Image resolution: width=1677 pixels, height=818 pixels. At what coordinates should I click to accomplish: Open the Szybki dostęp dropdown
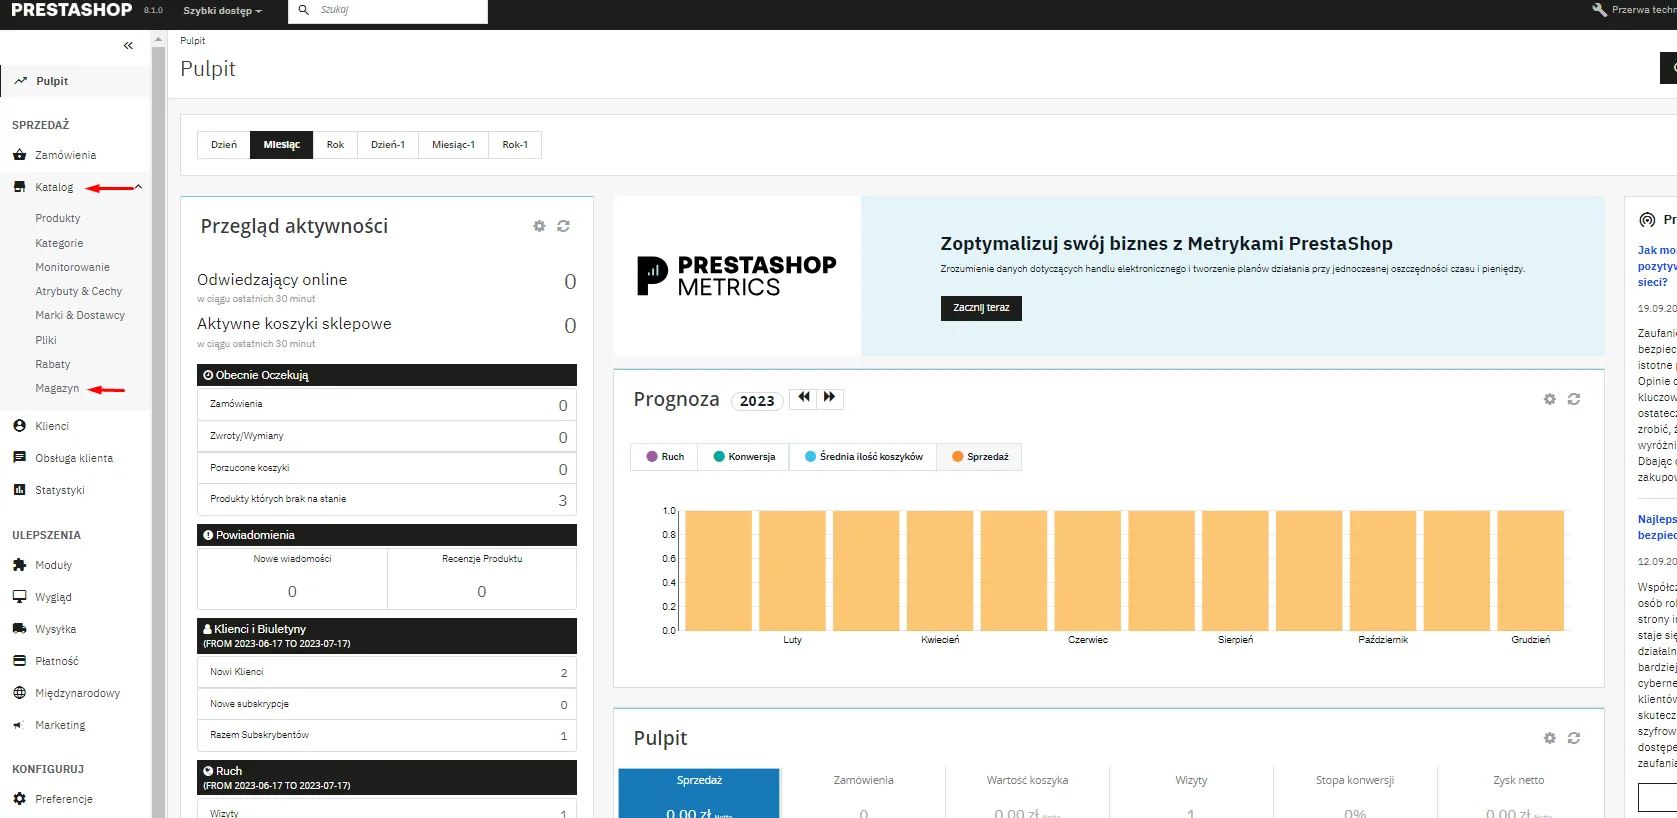click(x=222, y=11)
